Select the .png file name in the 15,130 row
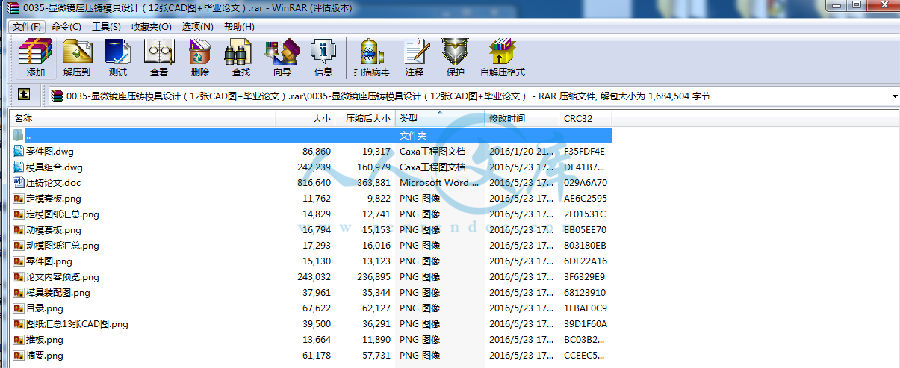Screen dimensions: 900x368 (49, 261)
